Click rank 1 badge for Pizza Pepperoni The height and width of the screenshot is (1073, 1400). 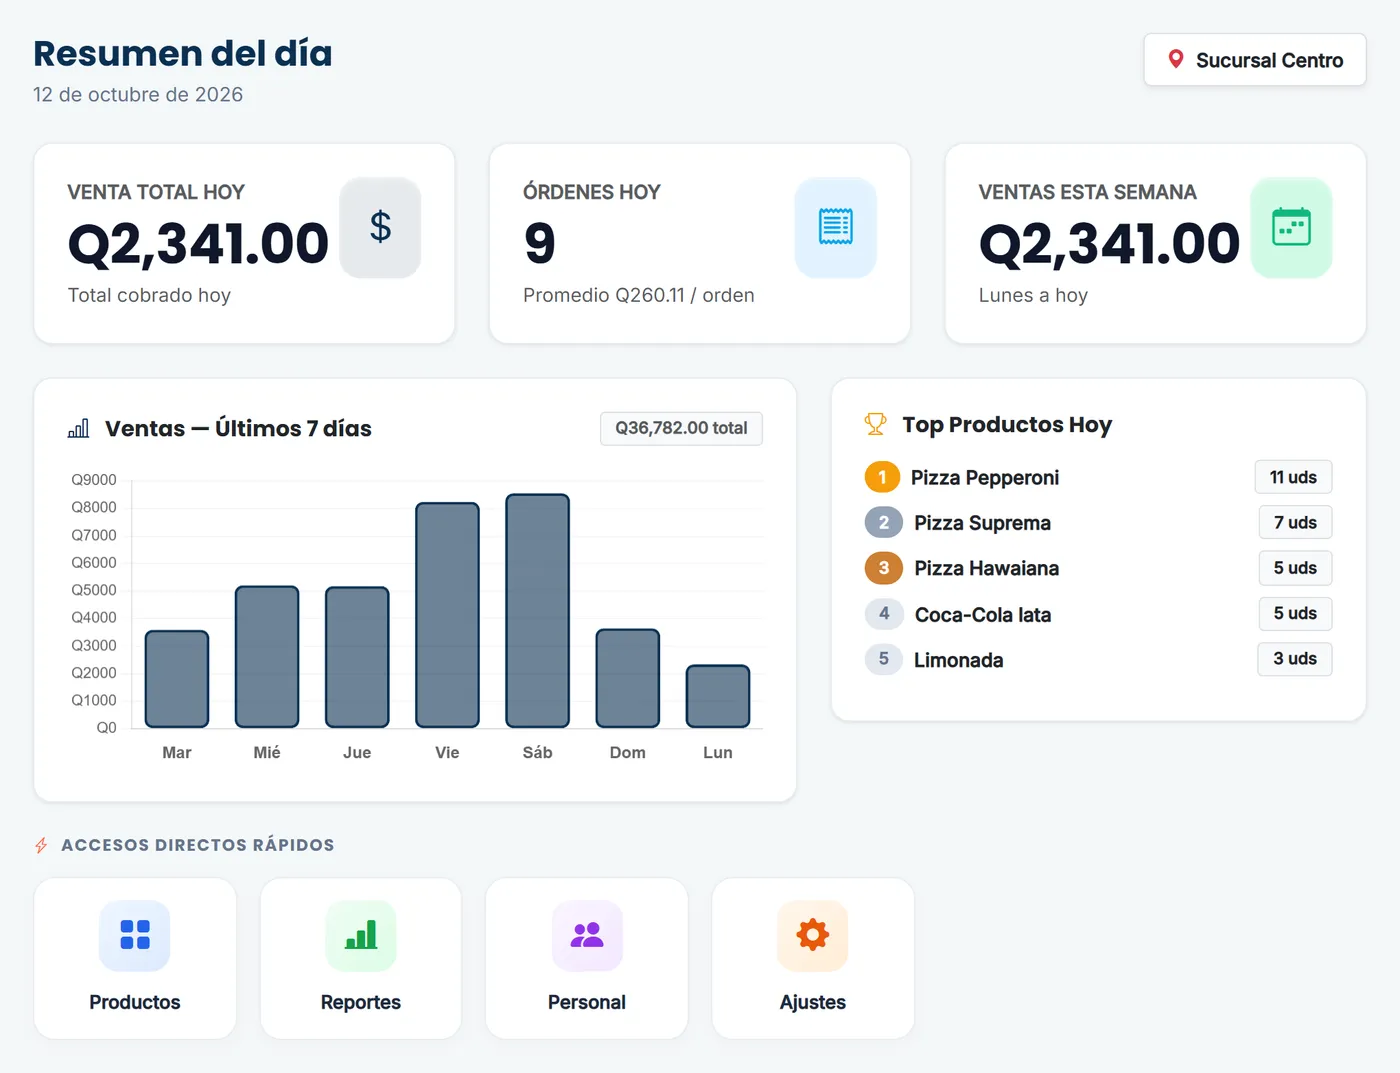883,477
